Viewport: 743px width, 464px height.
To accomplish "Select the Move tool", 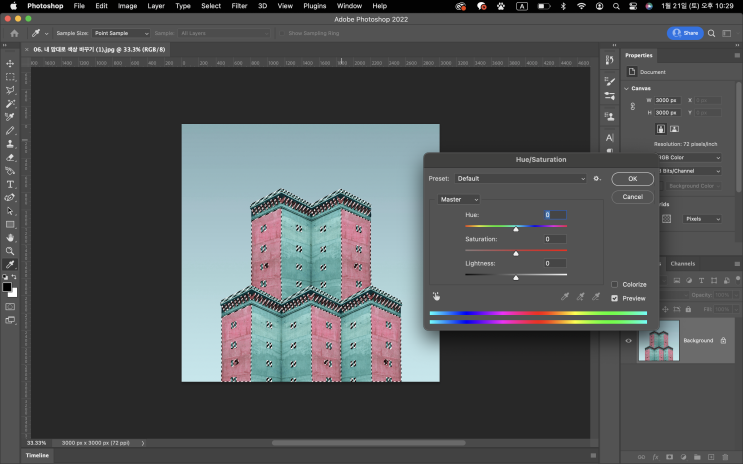I will pos(10,63).
